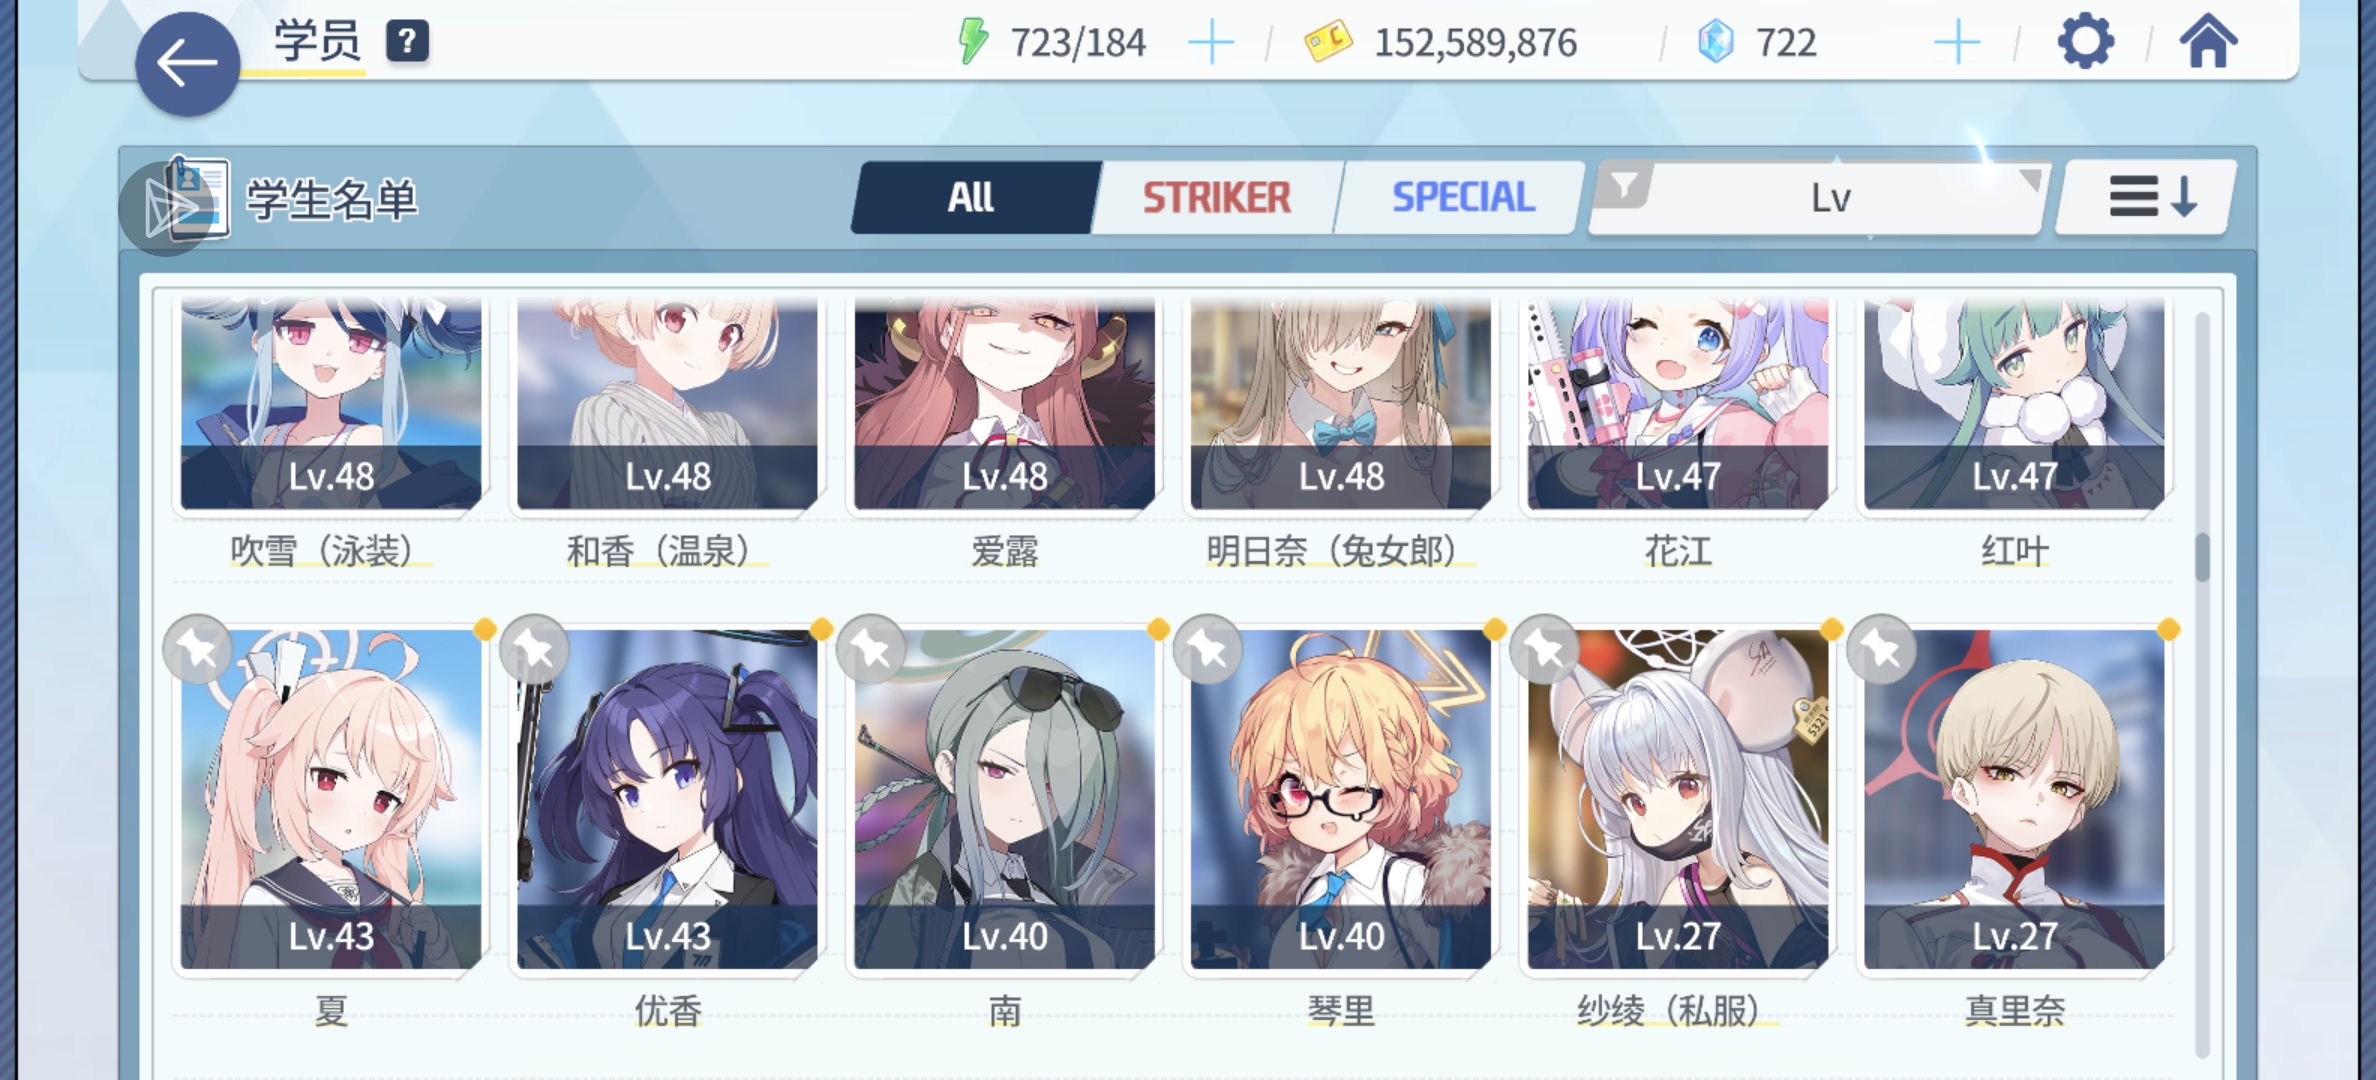This screenshot has width=2376, height=1080.
Task: Open the filter funnel options
Action: (1623, 186)
